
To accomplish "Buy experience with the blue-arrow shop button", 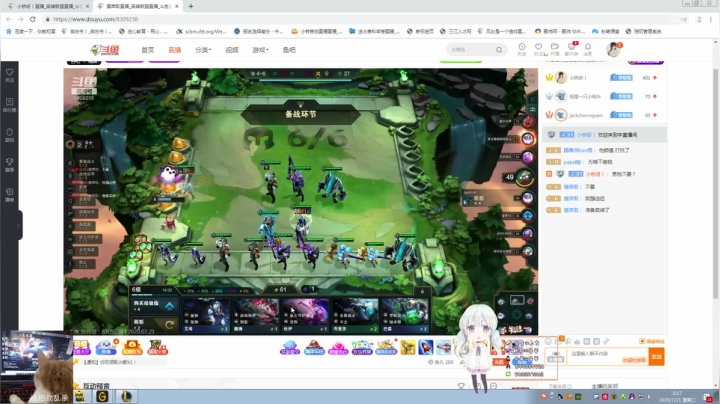I will pyautogui.click(x=153, y=306).
